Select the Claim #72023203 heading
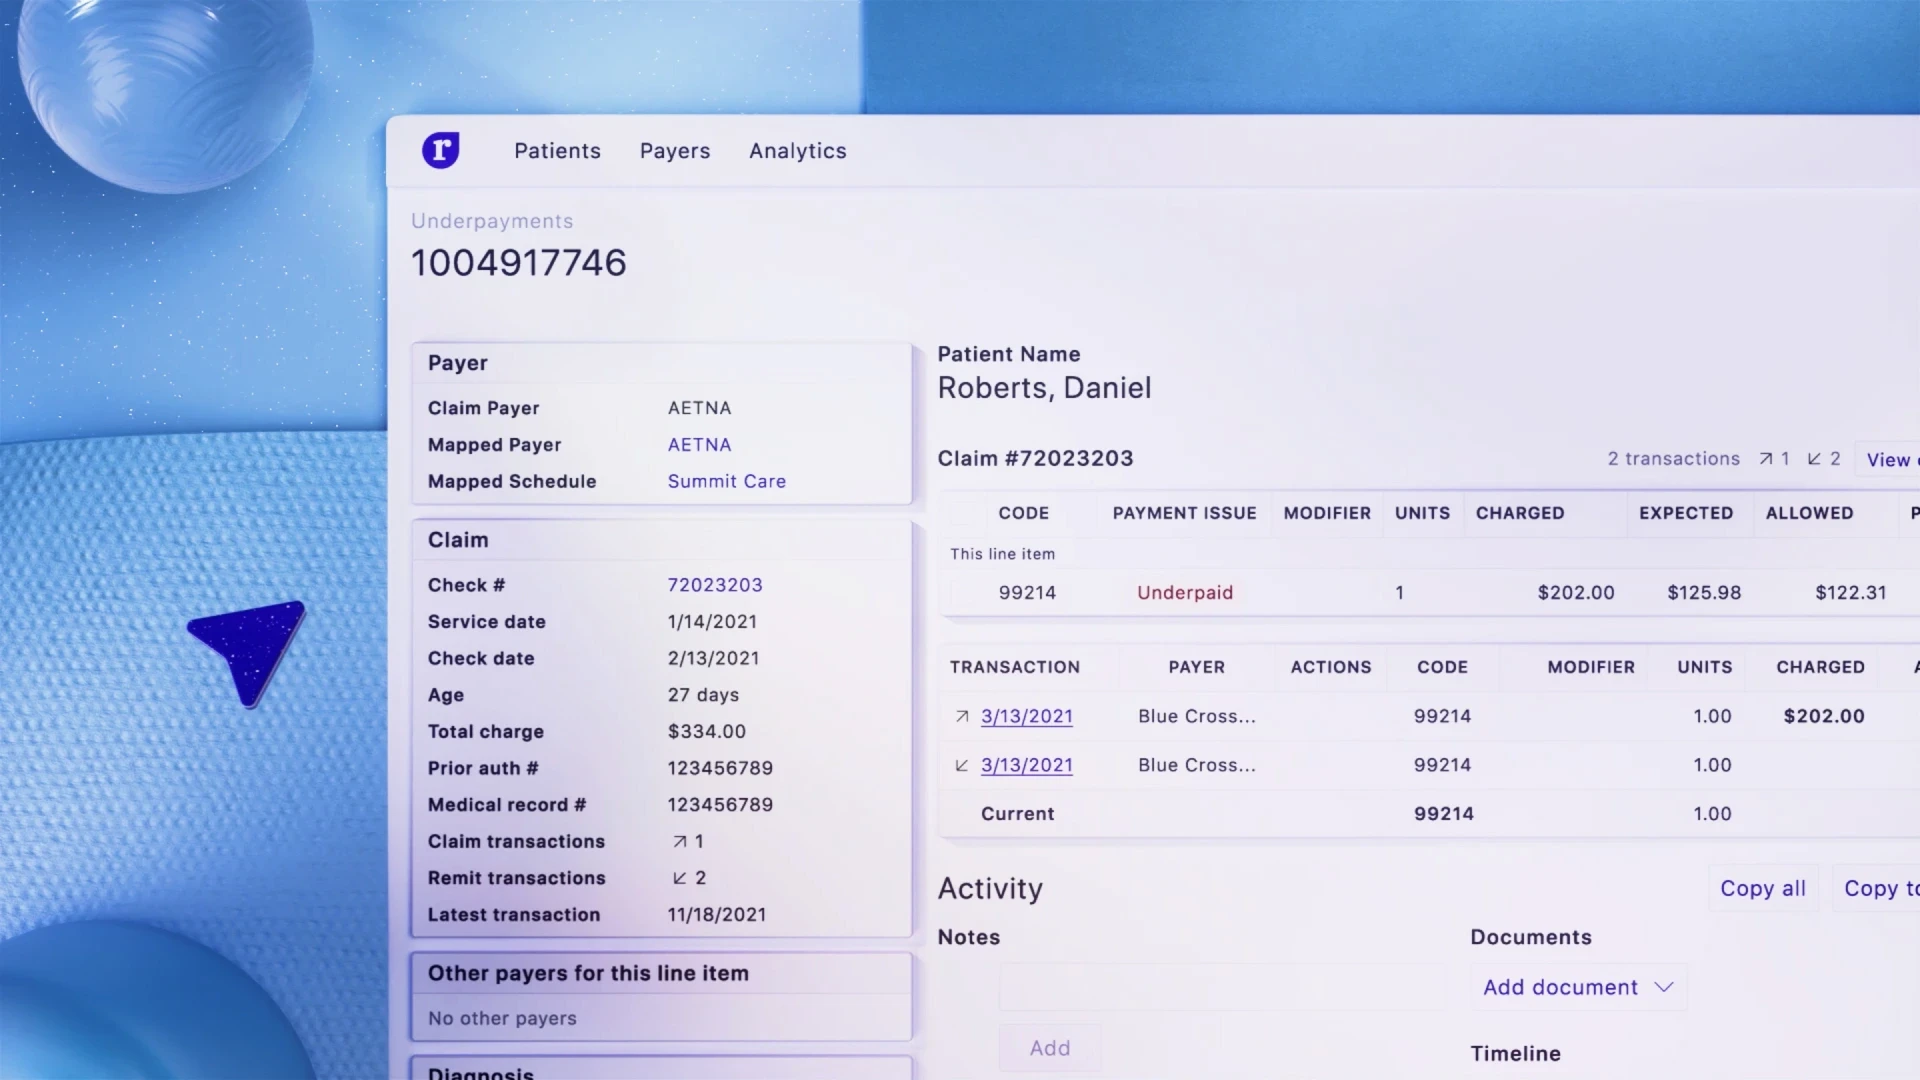Screen dimensions: 1920x1080 [1035, 458]
